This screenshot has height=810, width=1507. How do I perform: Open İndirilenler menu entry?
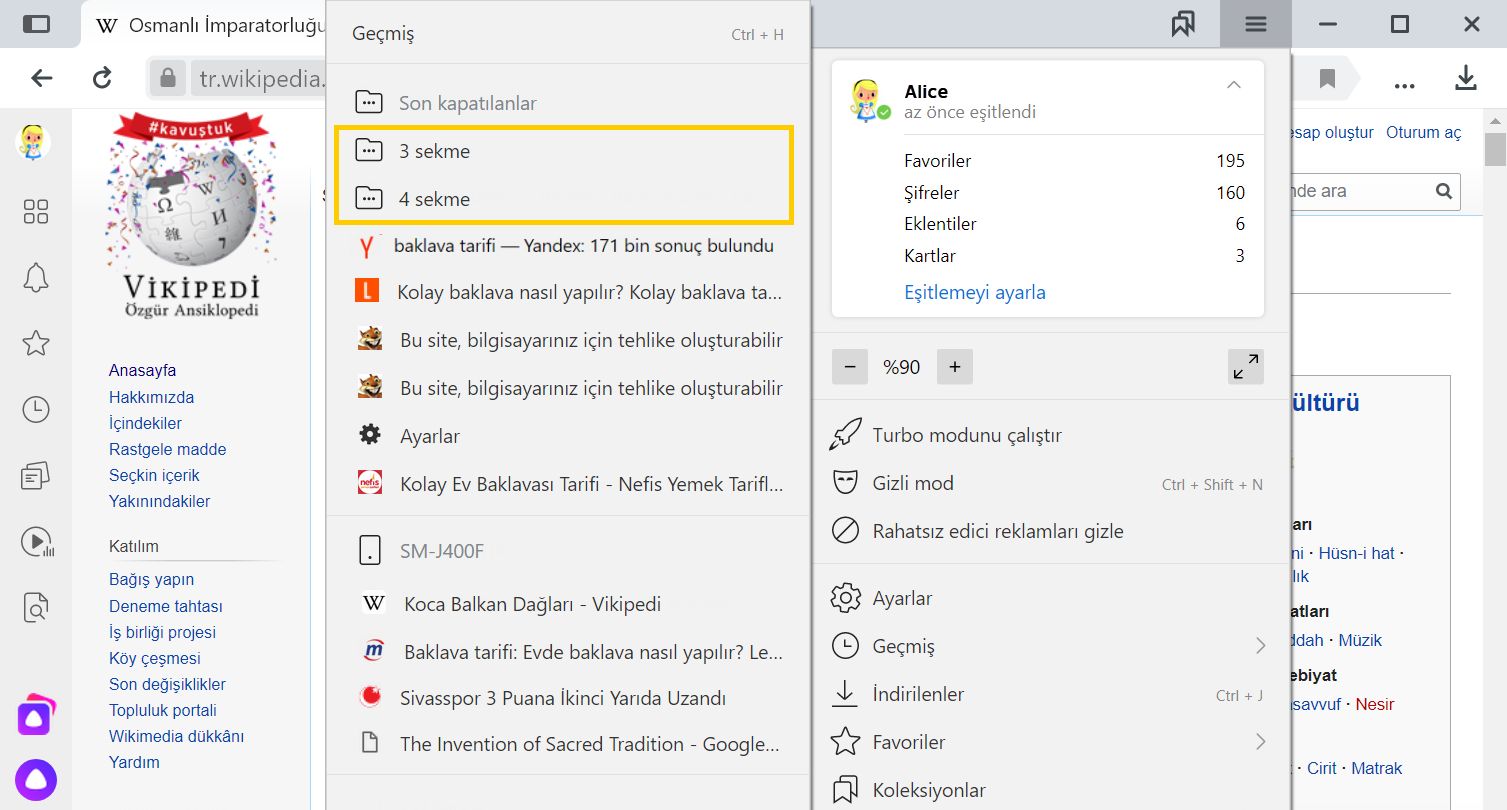click(1051, 694)
